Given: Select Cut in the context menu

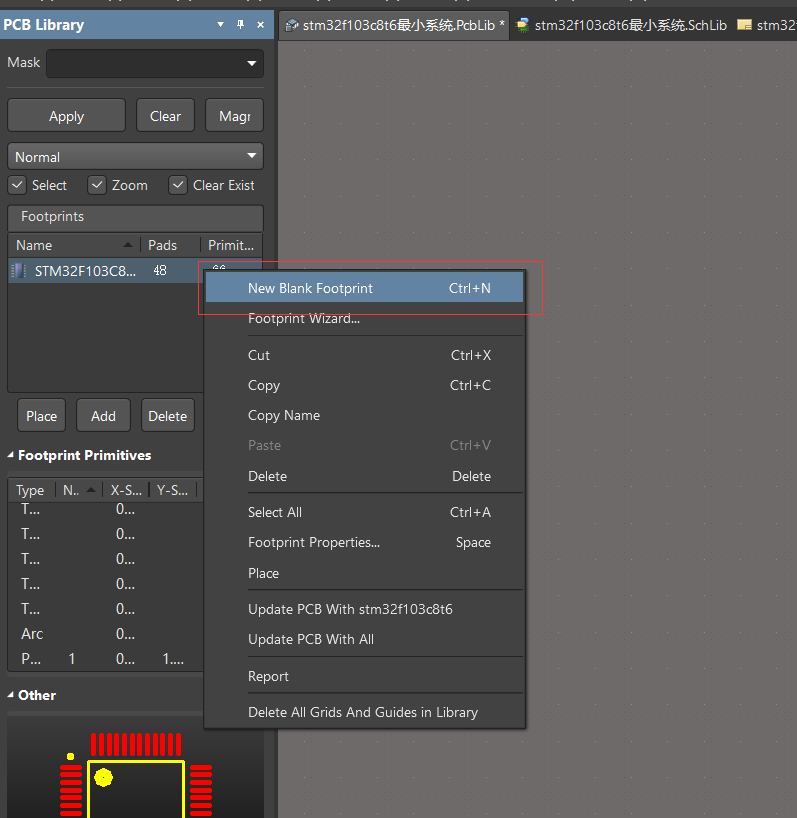Looking at the screenshot, I should pos(364,355).
